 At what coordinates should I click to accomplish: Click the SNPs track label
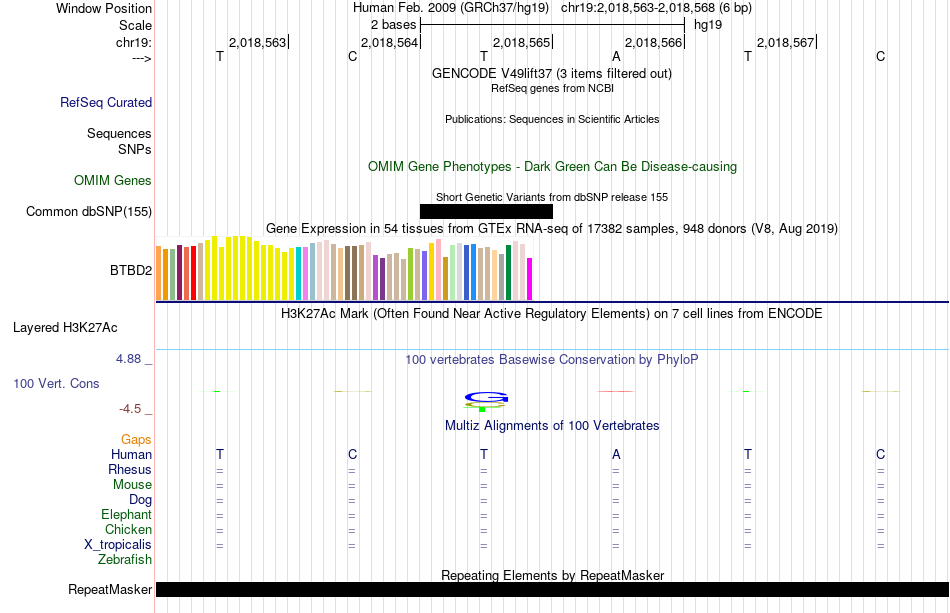pyautogui.click(x=135, y=149)
